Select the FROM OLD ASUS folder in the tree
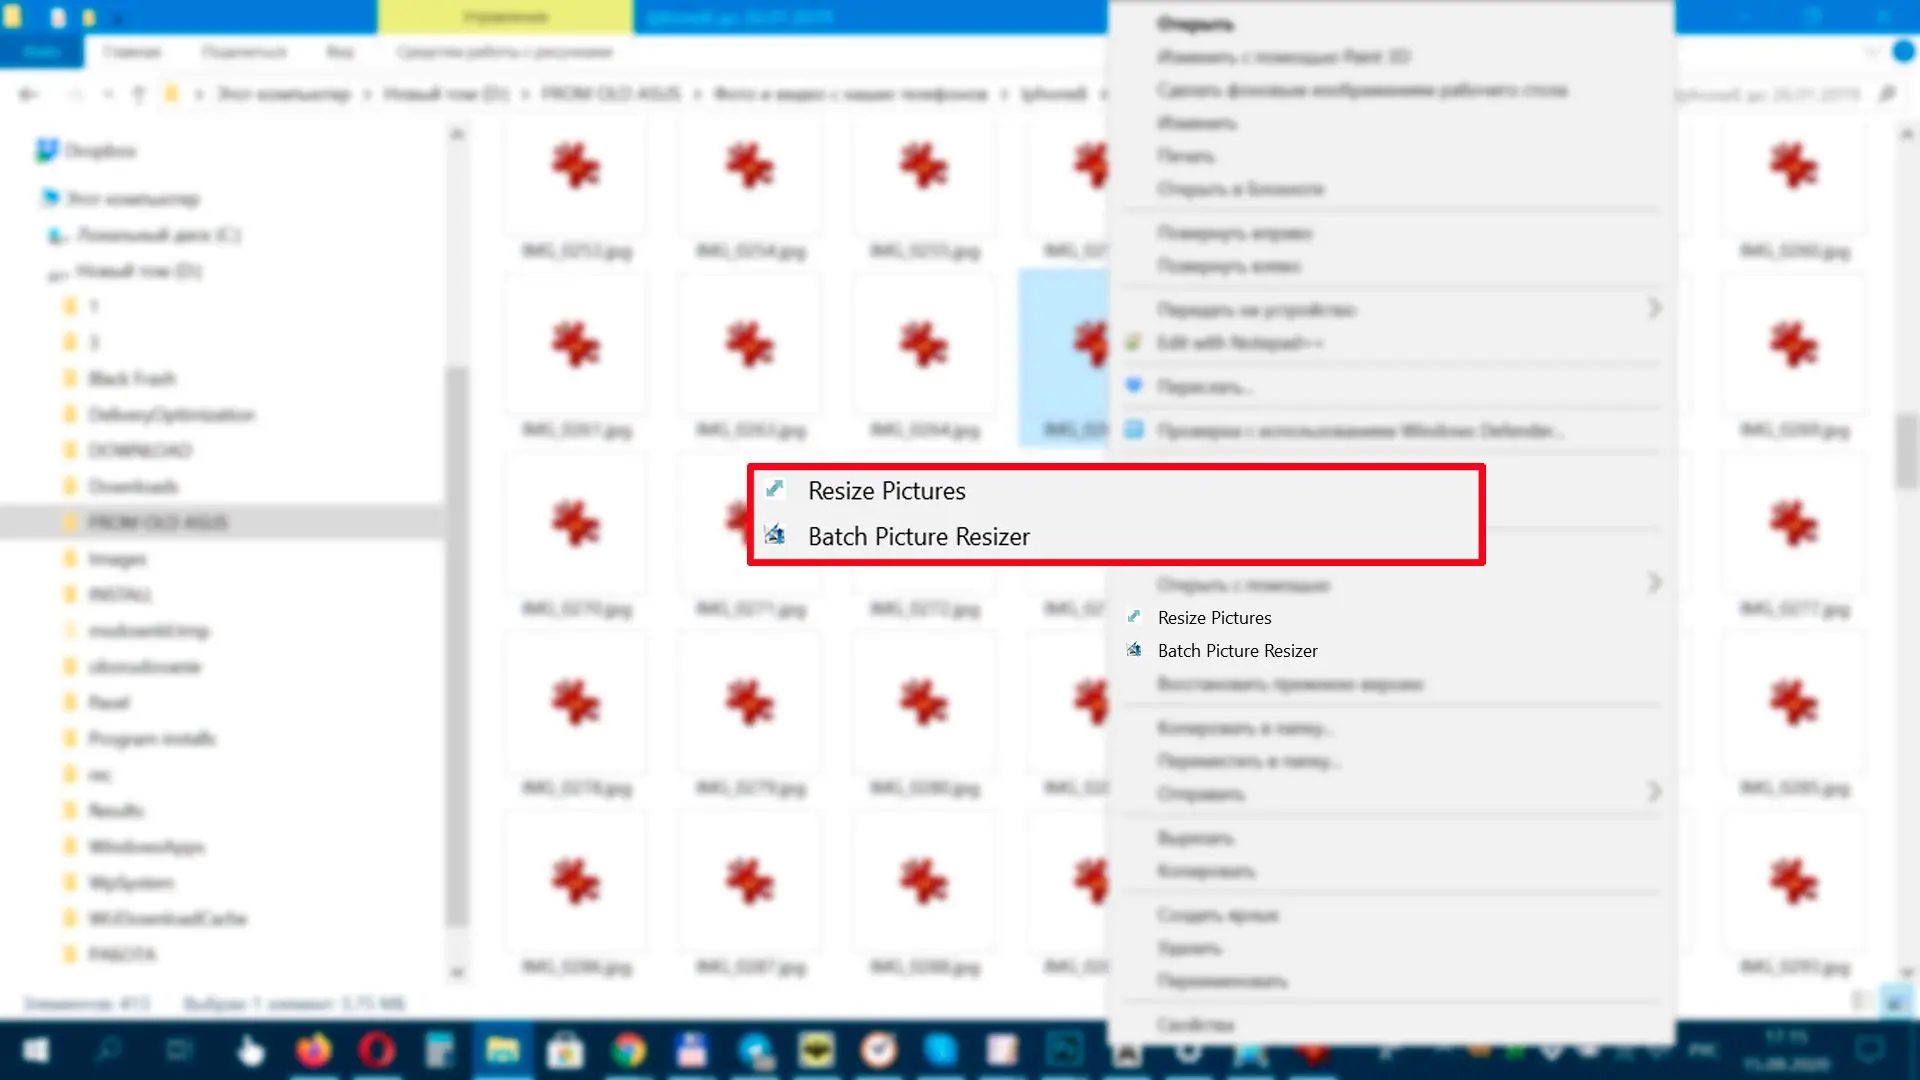The height and width of the screenshot is (1080, 1920). point(158,522)
